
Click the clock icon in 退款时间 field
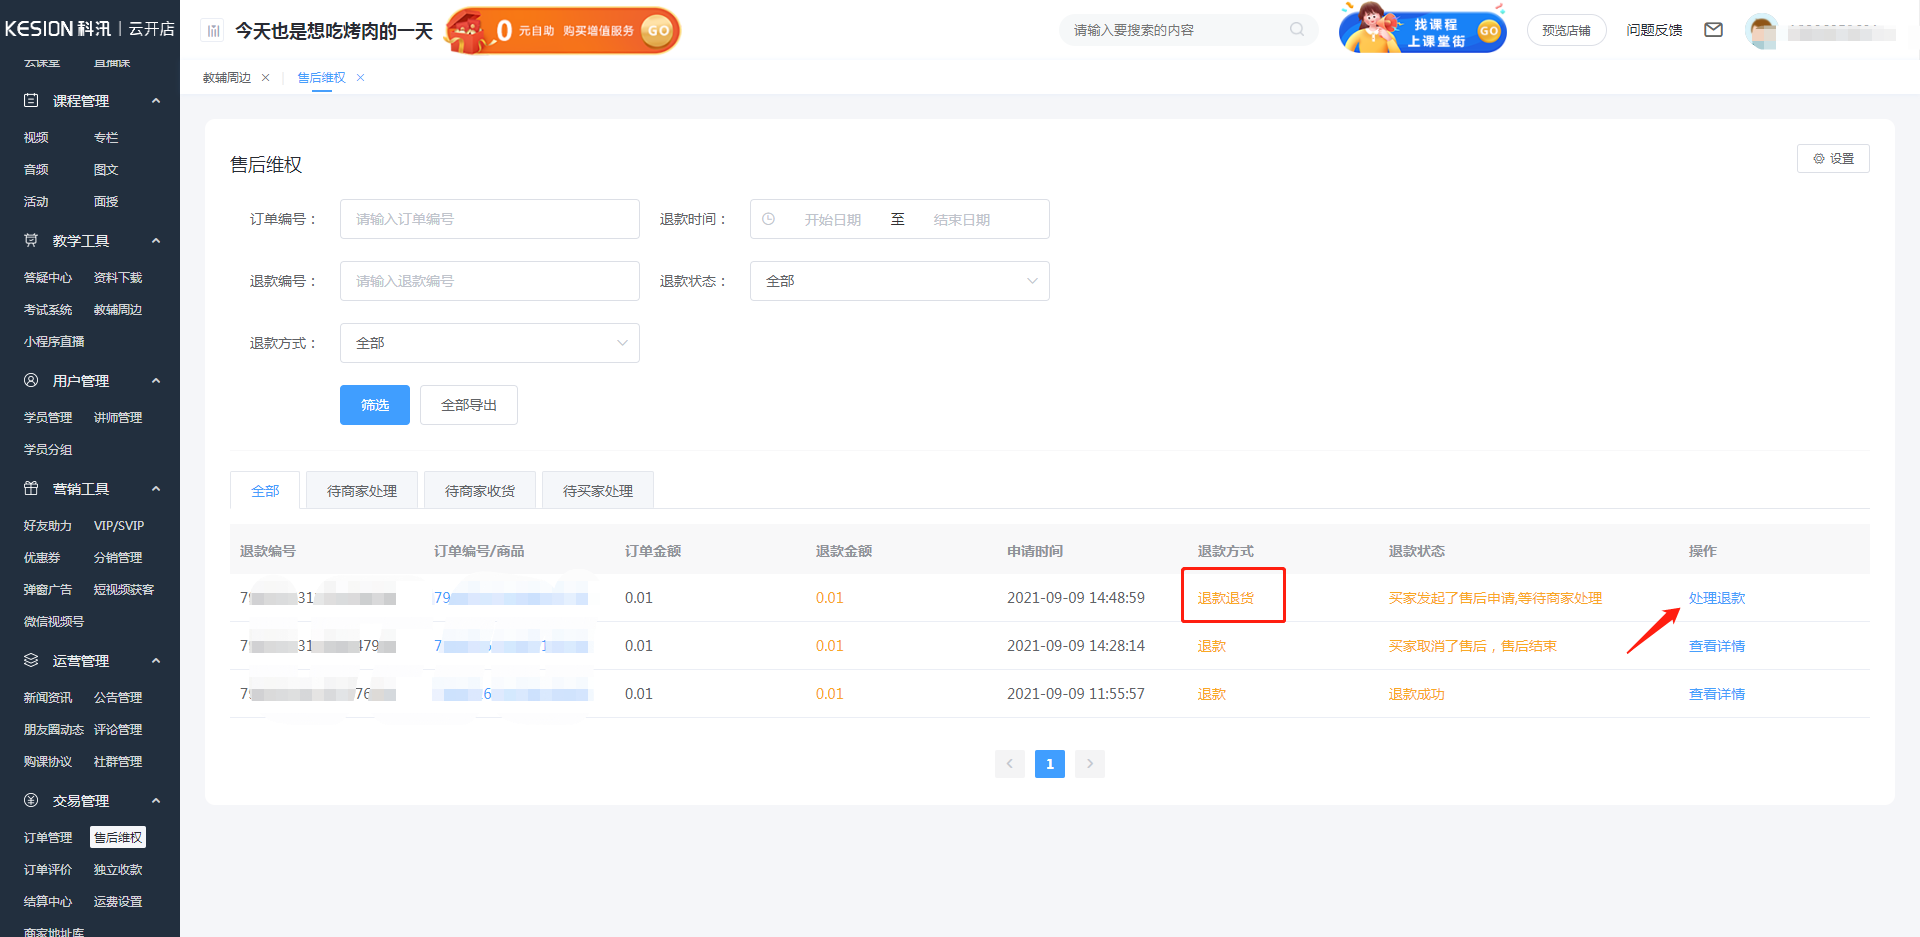point(770,219)
